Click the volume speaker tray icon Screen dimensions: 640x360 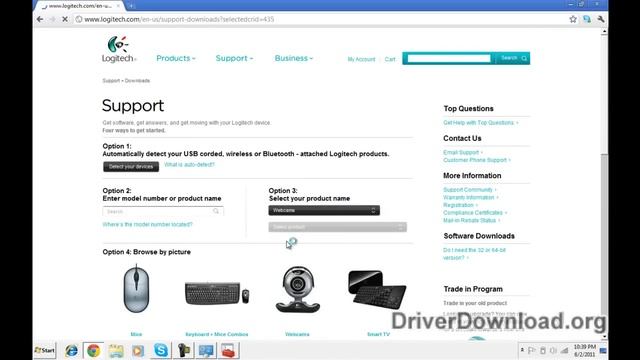tap(553, 350)
